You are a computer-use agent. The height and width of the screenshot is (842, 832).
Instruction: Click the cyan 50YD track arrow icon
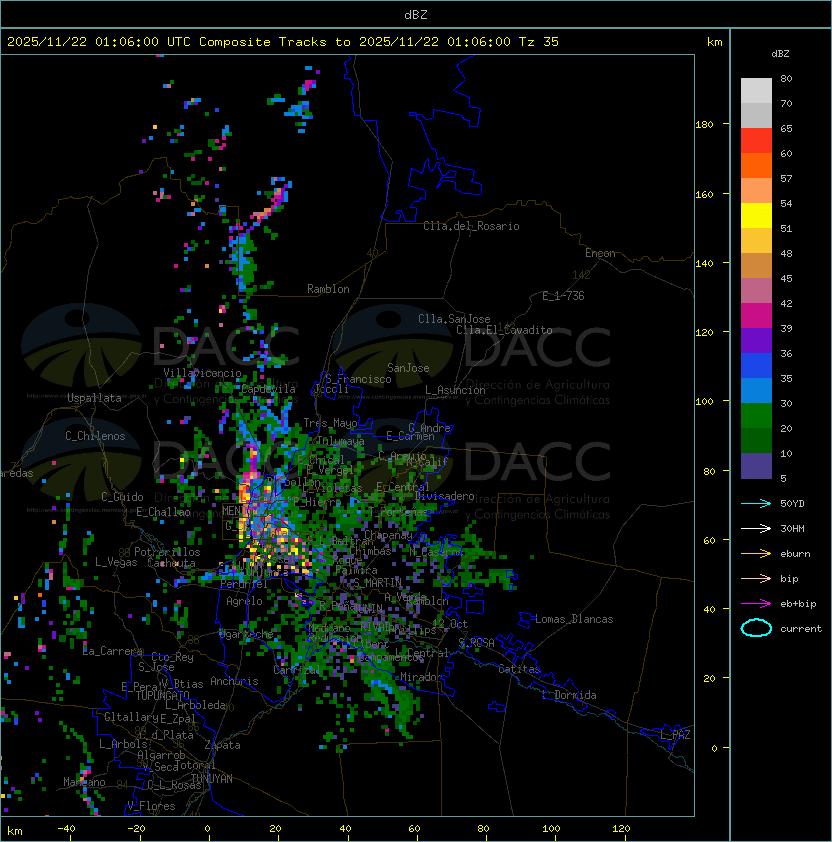[756, 504]
